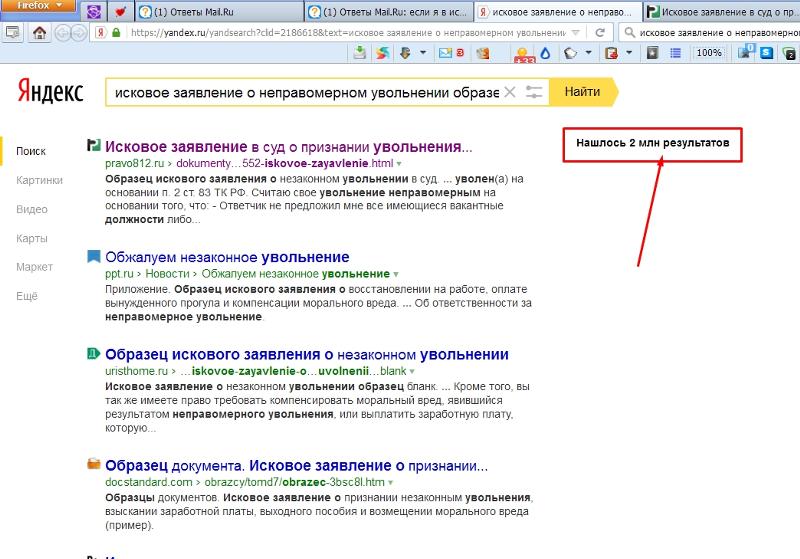
Task: Click blue bookmark favicon of ppt.ru result
Action: click(x=93, y=256)
